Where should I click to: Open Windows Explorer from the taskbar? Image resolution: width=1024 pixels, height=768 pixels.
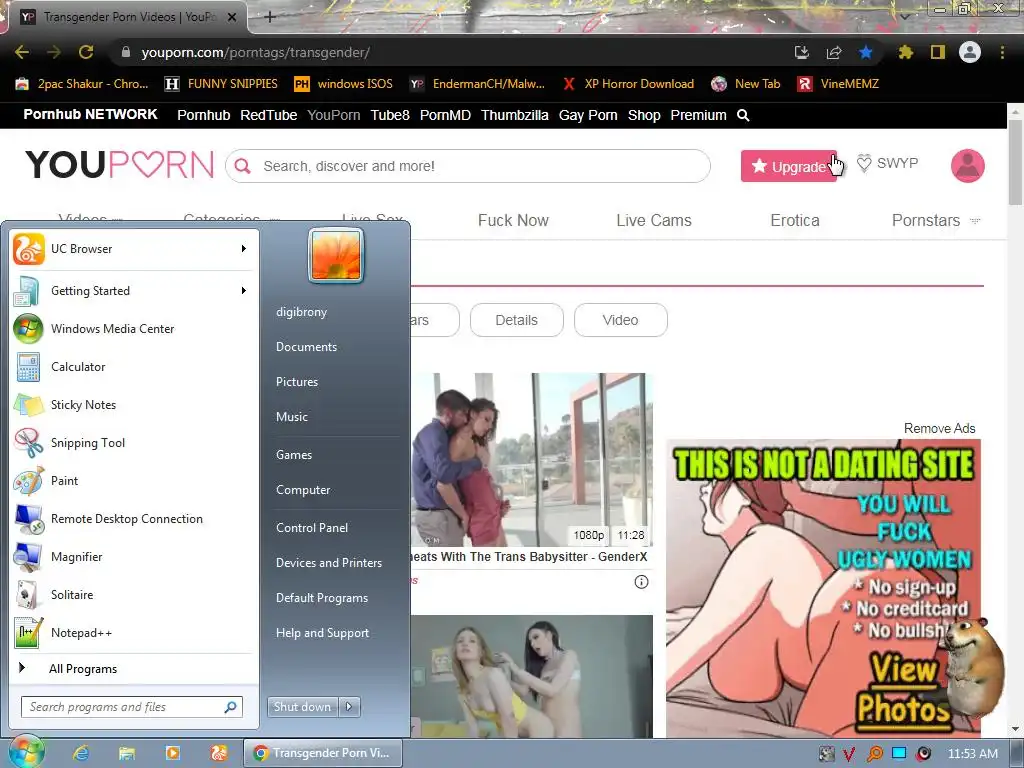click(x=127, y=753)
